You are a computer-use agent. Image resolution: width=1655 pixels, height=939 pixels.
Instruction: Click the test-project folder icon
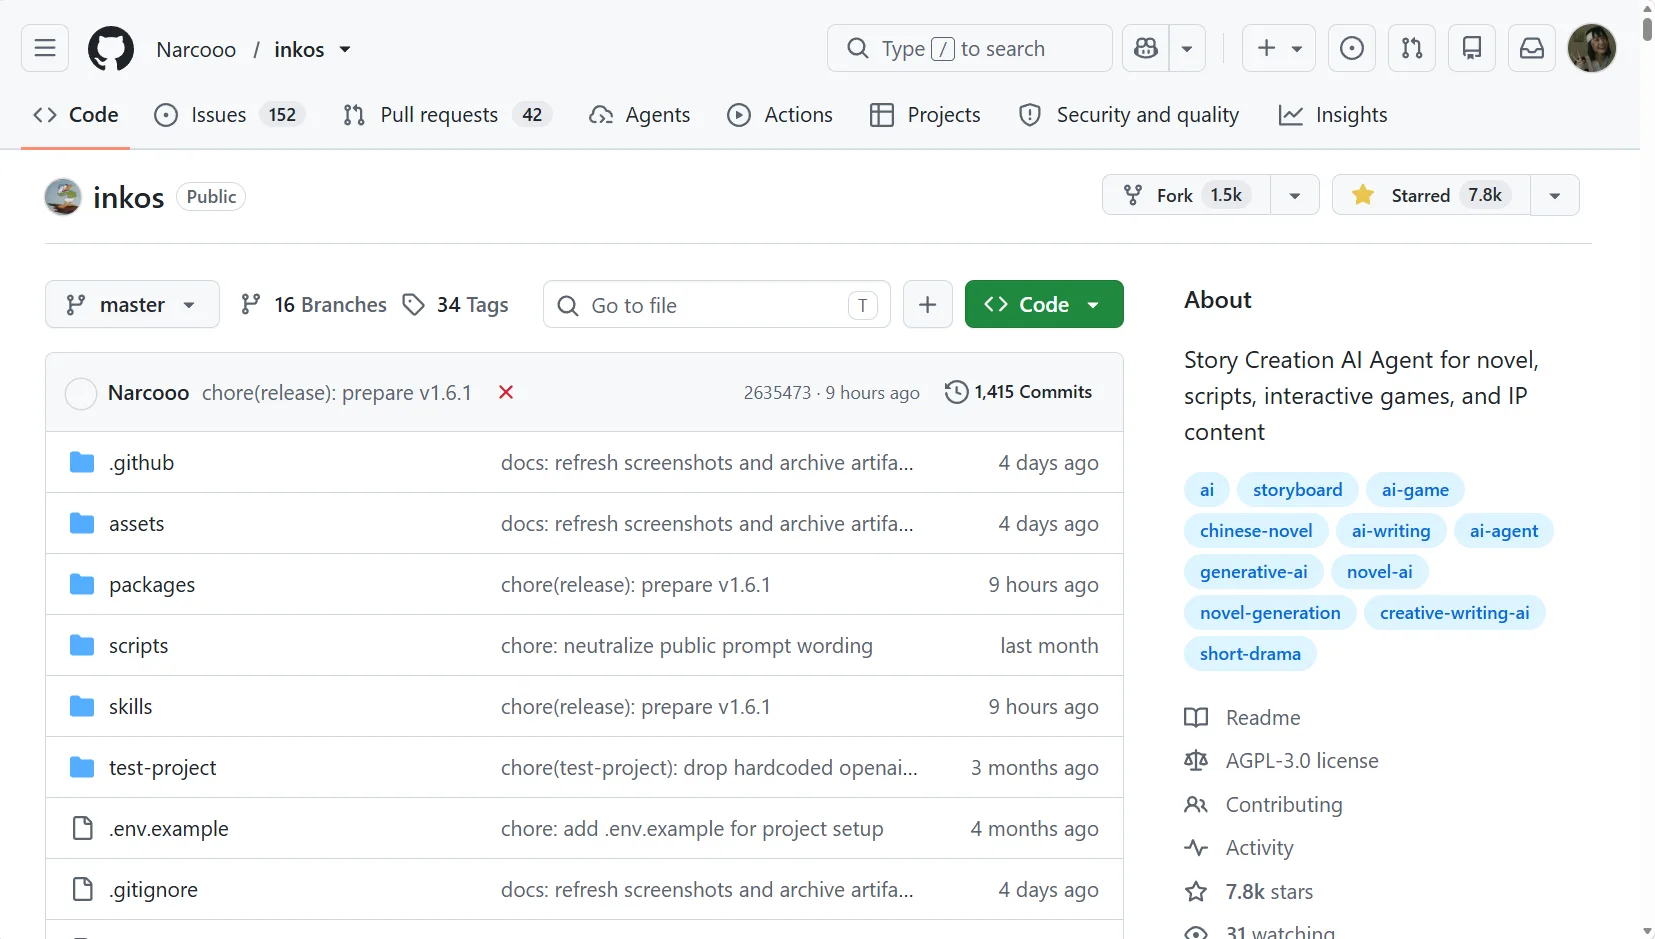(x=82, y=767)
